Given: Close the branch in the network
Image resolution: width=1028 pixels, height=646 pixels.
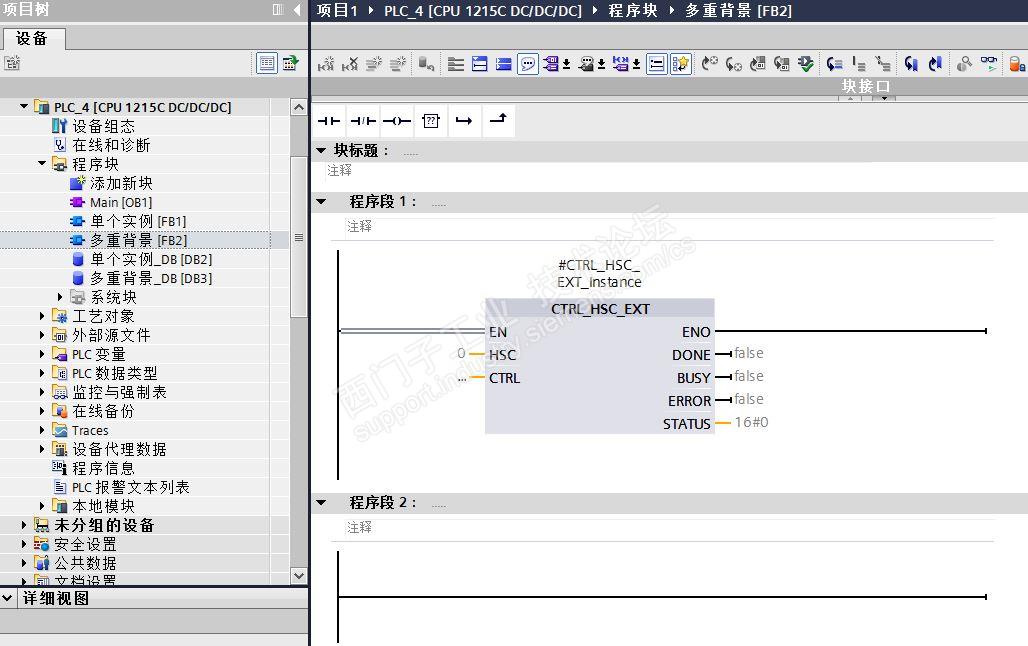Looking at the screenshot, I should (498, 121).
